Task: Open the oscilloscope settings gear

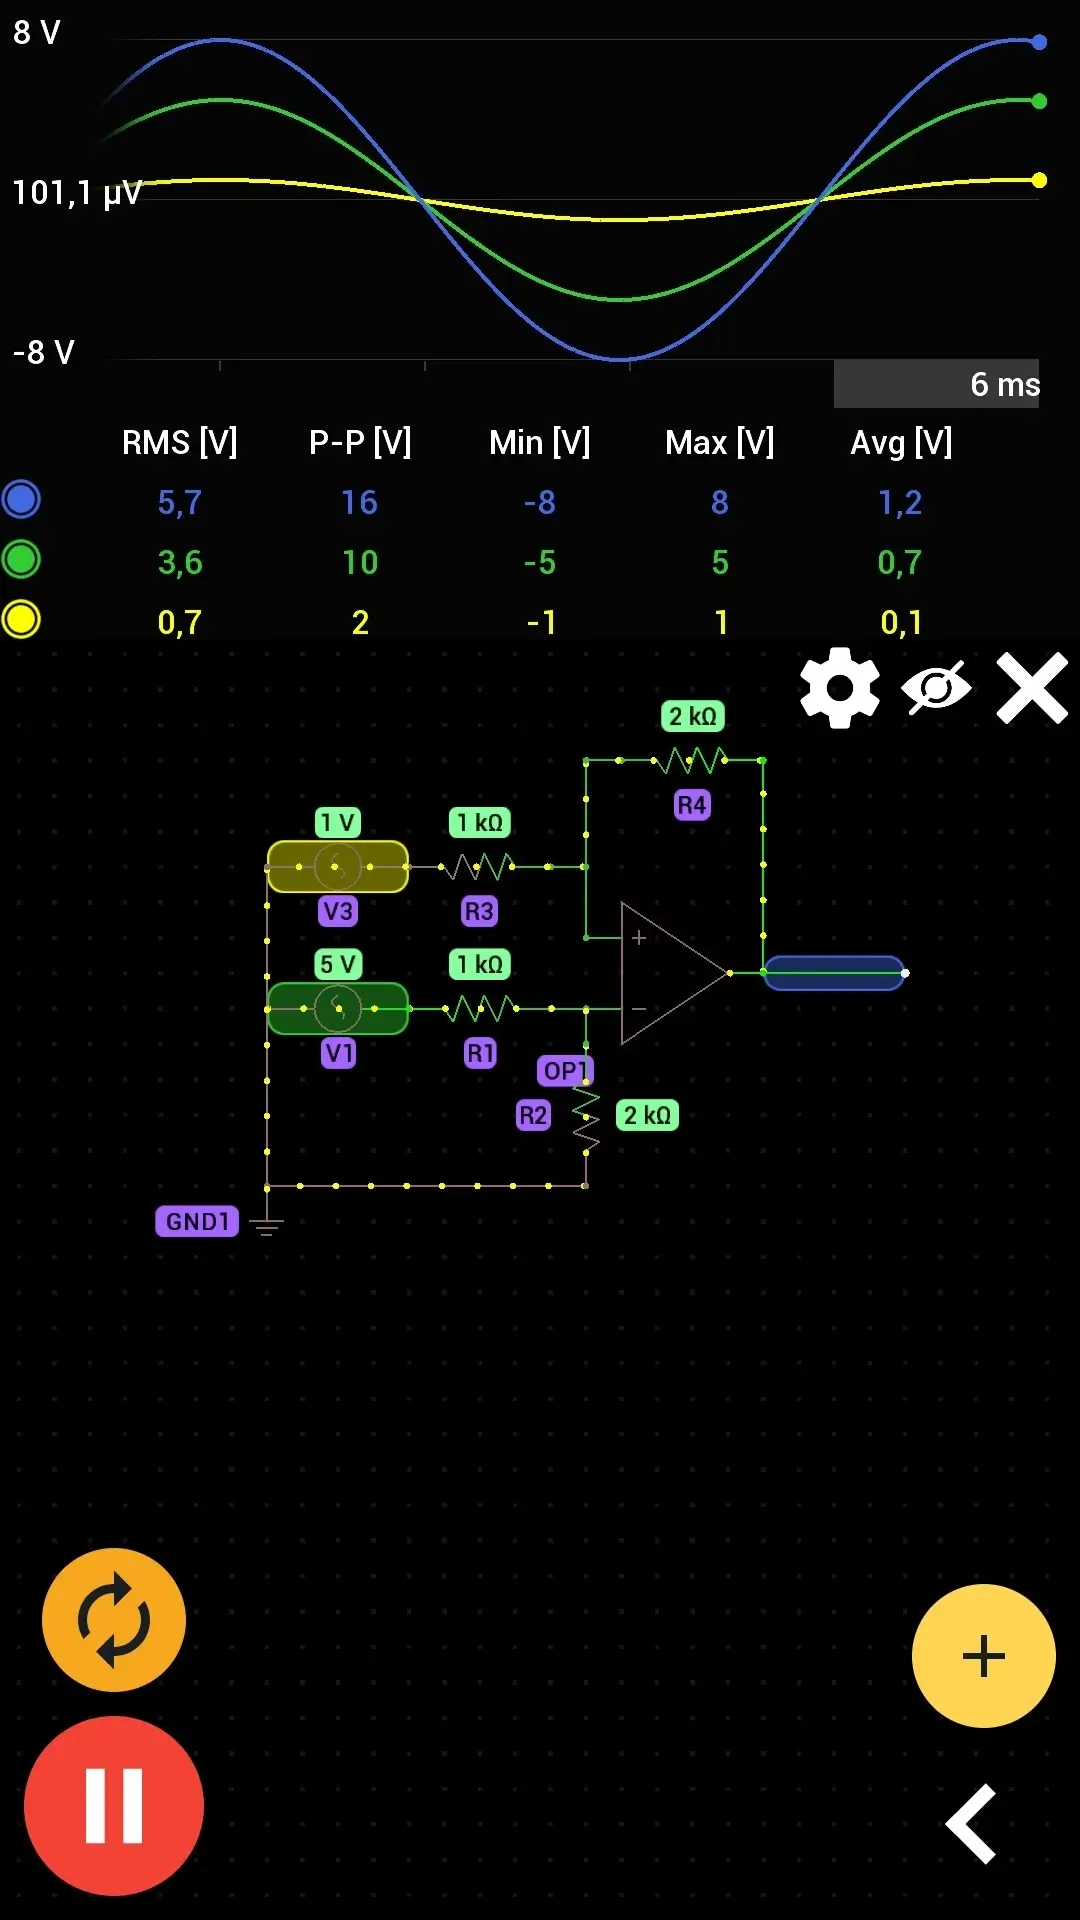Action: click(840, 688)
